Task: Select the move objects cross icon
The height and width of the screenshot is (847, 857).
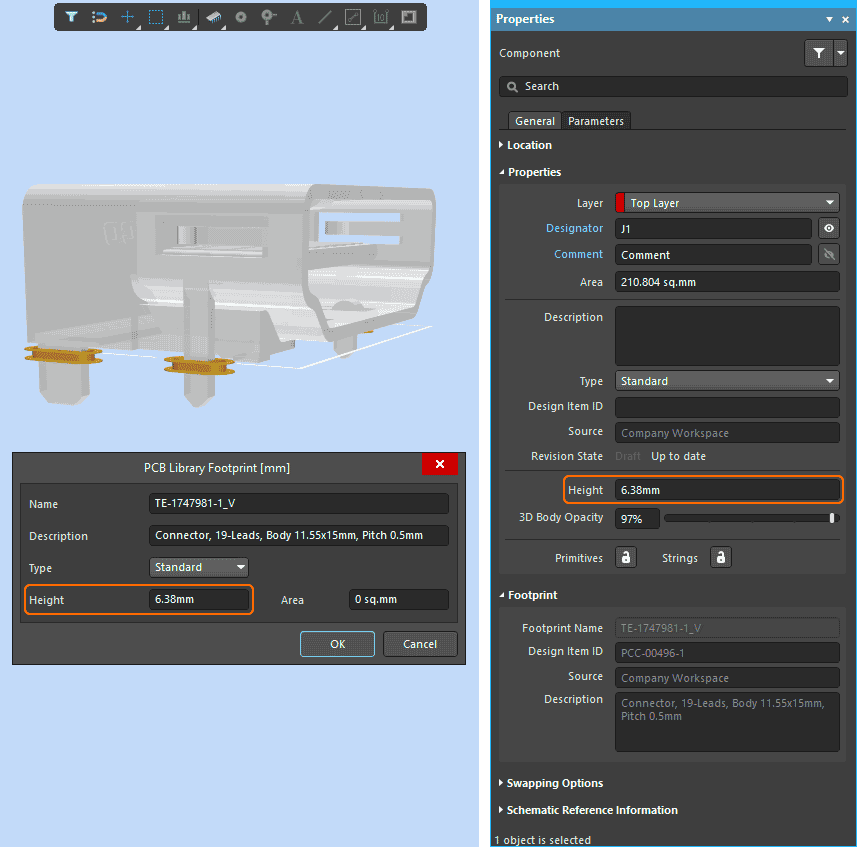Action: pyautogui.click(x=127, y=17)
